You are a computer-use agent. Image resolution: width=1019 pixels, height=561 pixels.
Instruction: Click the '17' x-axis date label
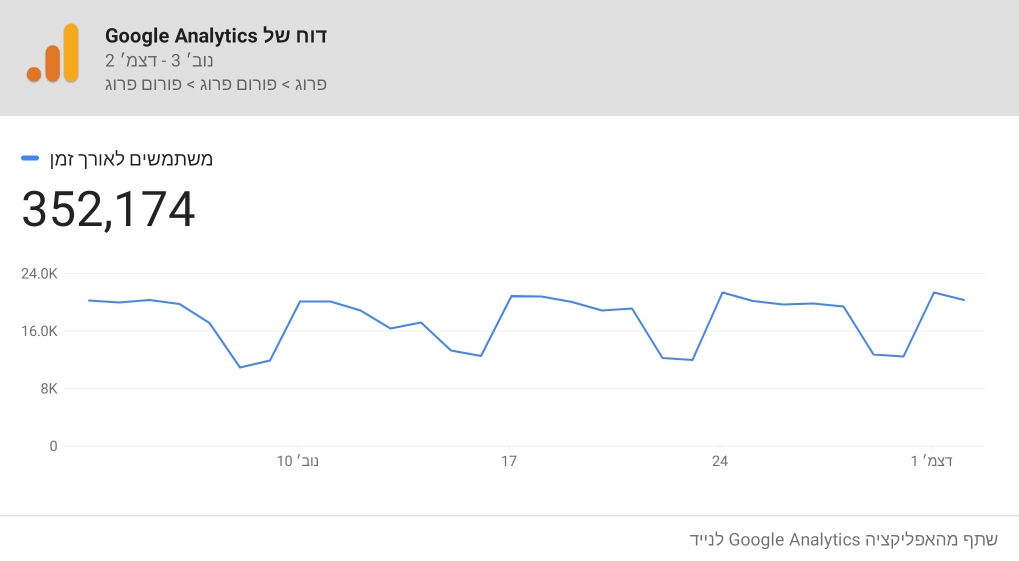coord(509,461)
